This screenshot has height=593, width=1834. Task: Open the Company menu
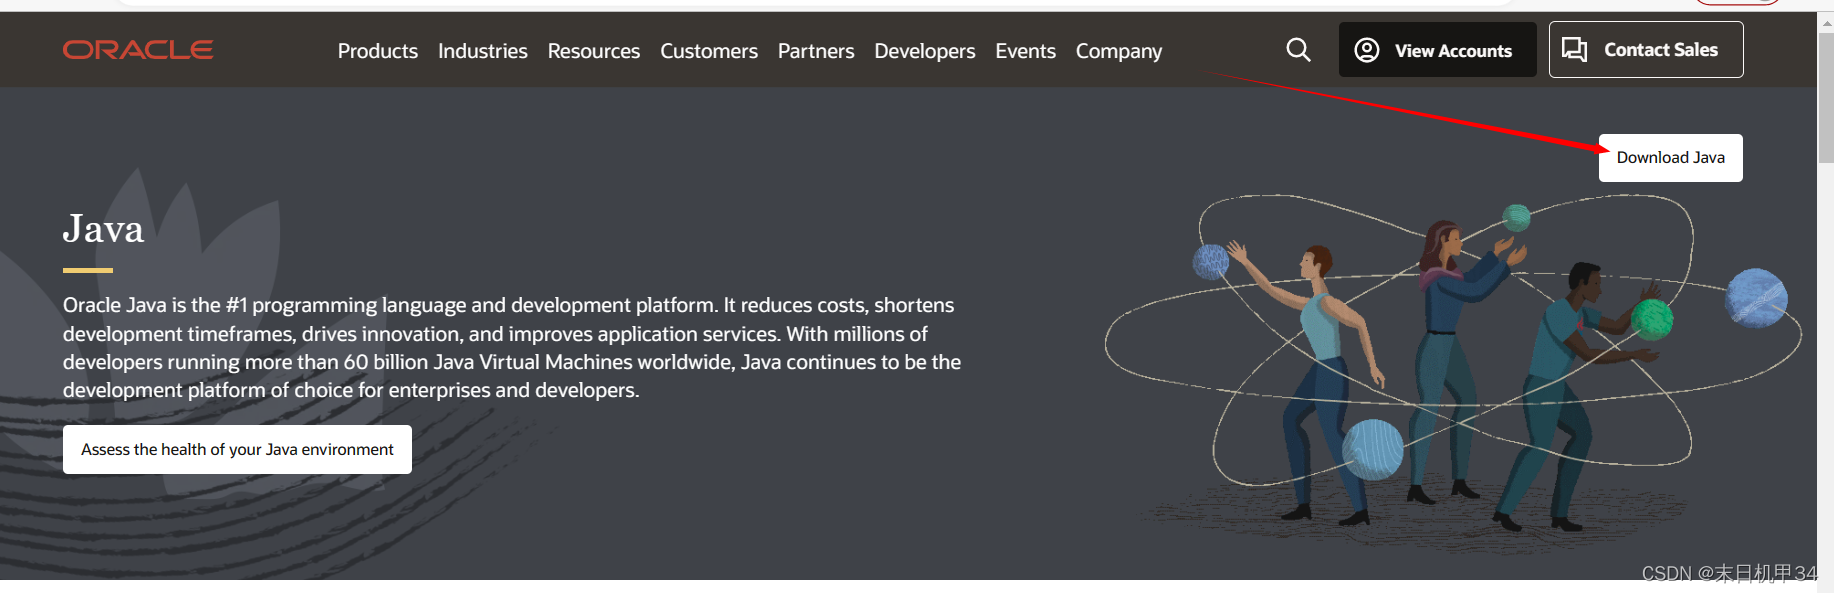1119,51
